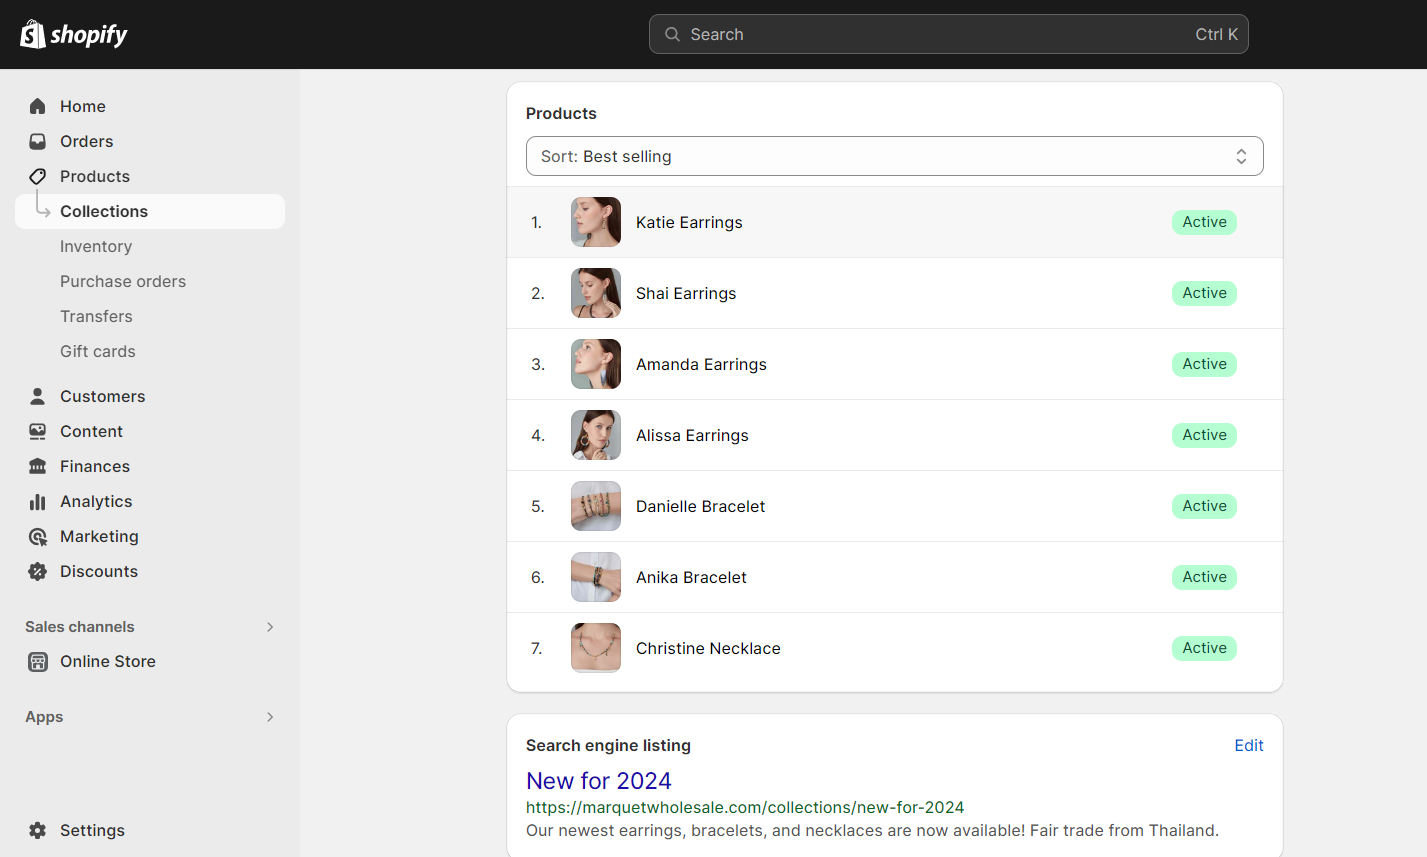Click Active badge for Amanda Earrings
Screen dimensions: 1427x857
tap(1204, 364)
